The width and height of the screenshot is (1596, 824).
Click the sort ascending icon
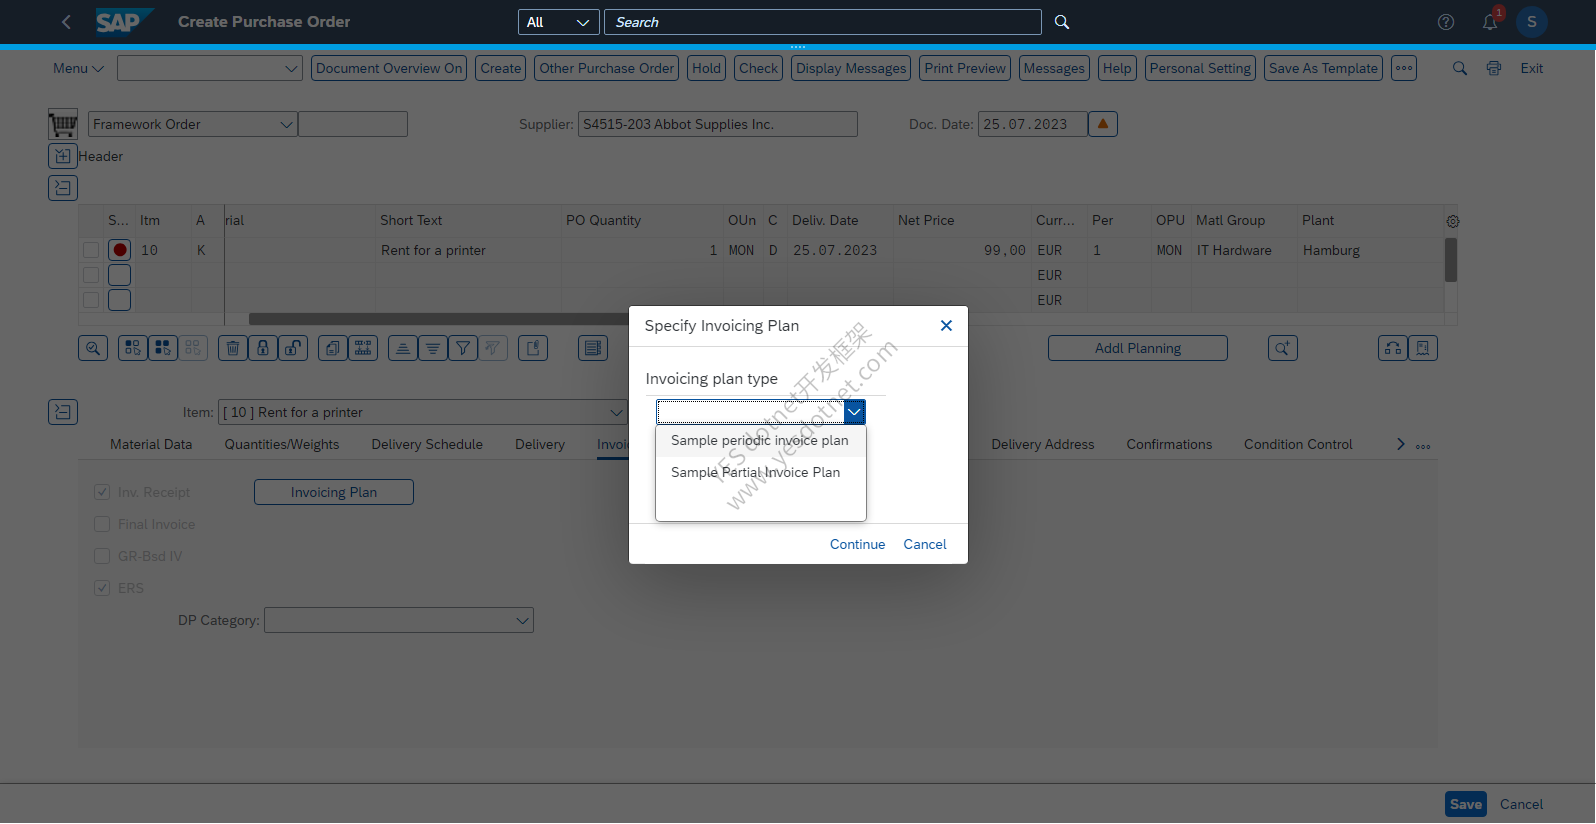coord(403,348)
